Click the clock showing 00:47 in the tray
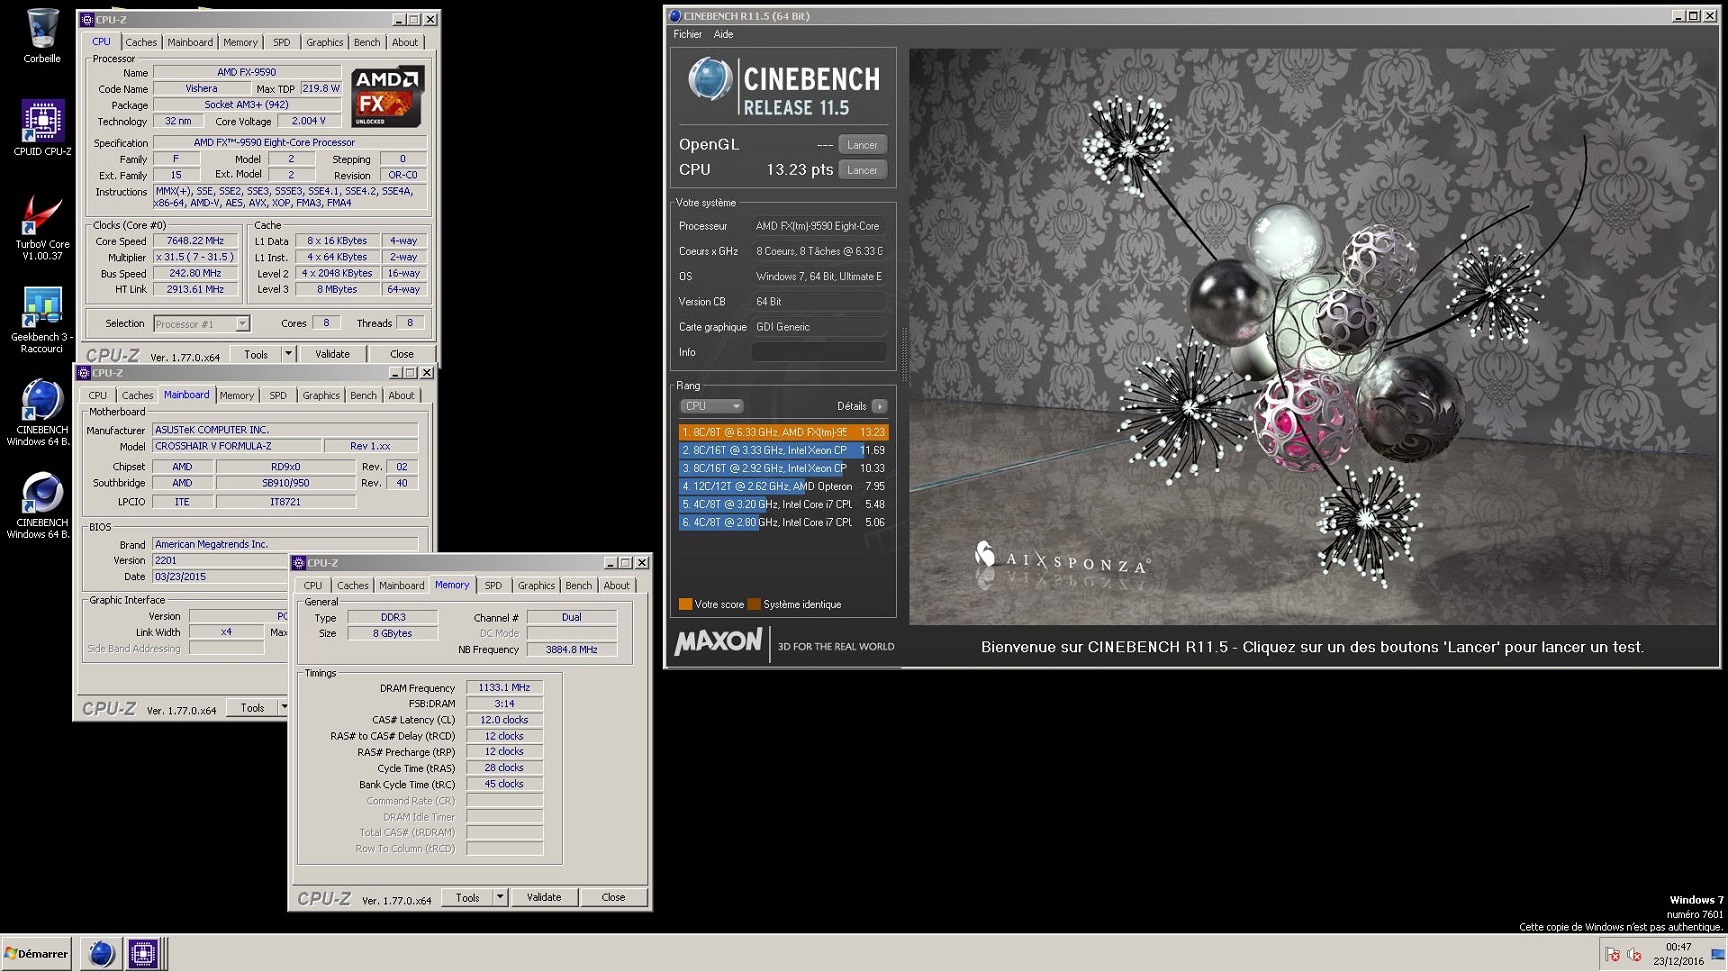 (x=1679, y=947)
